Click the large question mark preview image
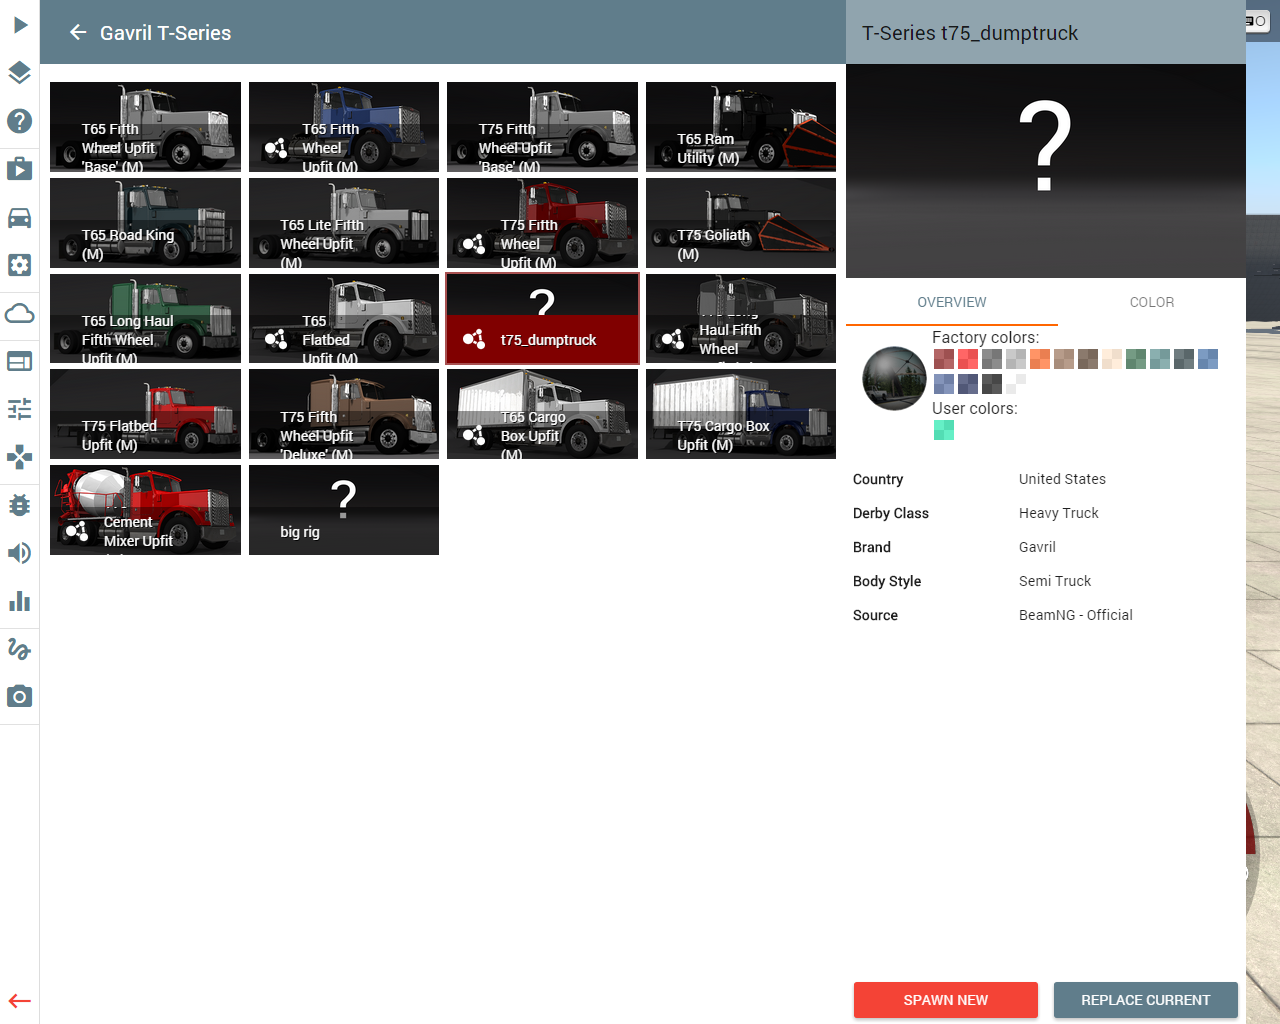 pyautogui.click(x=1046, y=171)
